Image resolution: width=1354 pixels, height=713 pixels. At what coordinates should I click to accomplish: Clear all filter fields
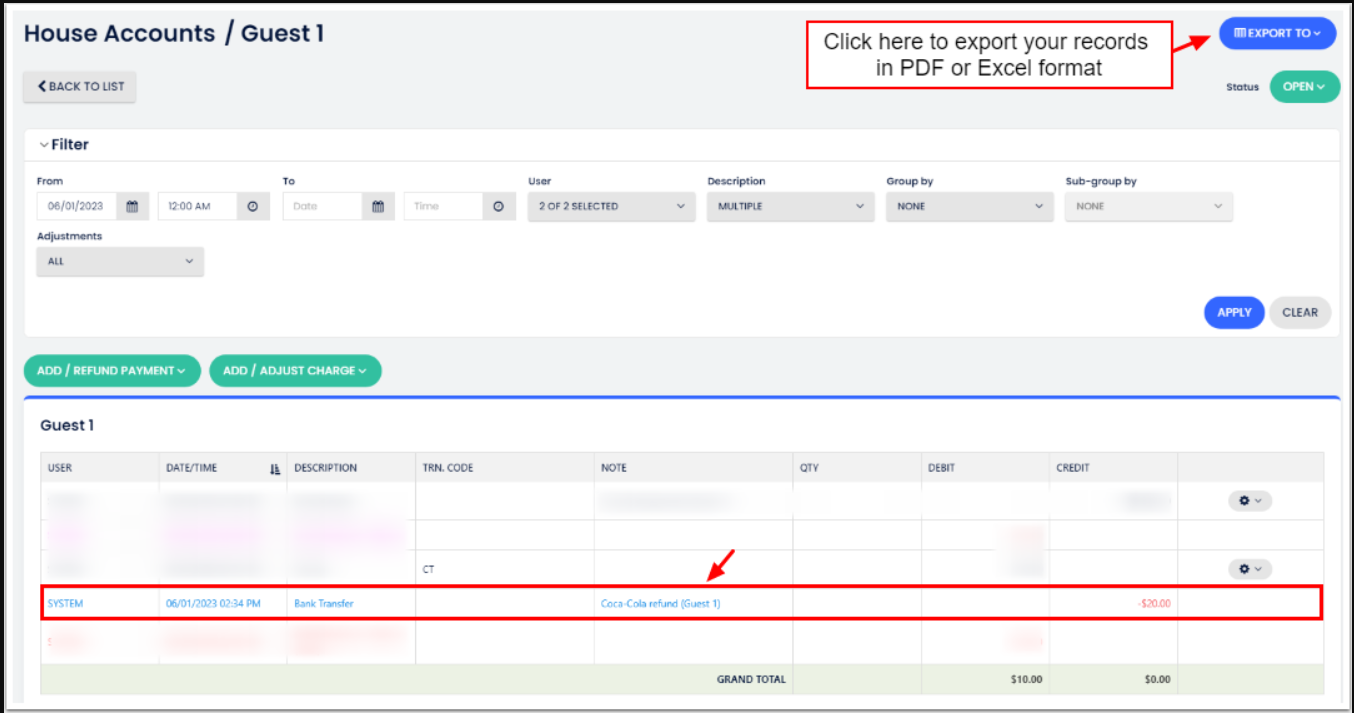1300,312
